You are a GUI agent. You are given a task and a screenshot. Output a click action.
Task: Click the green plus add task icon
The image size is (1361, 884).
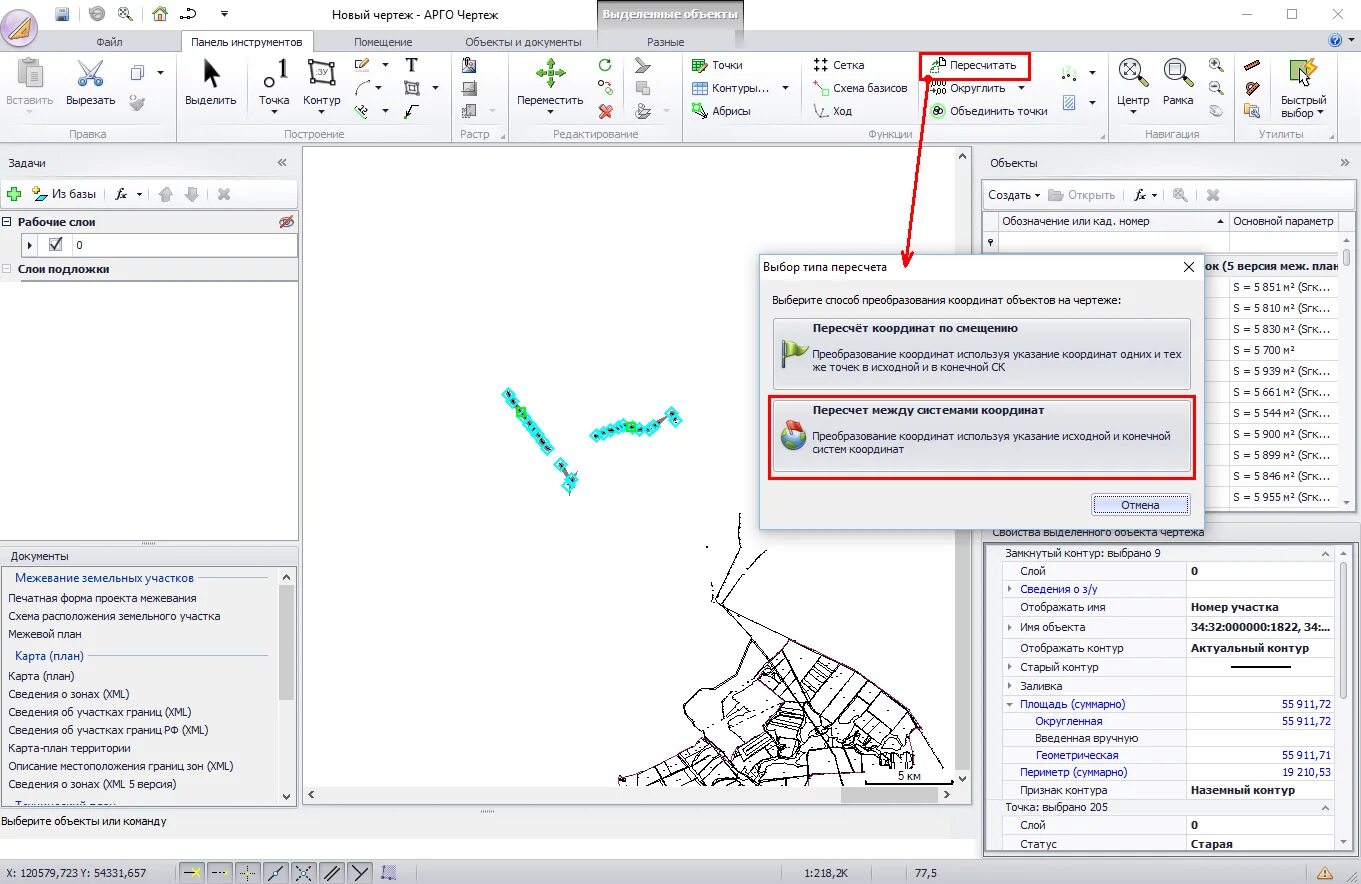click(14, 194)
